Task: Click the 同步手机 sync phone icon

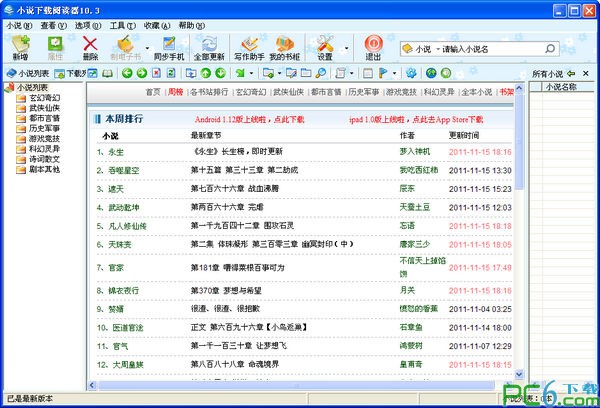Action: (169, 48)
